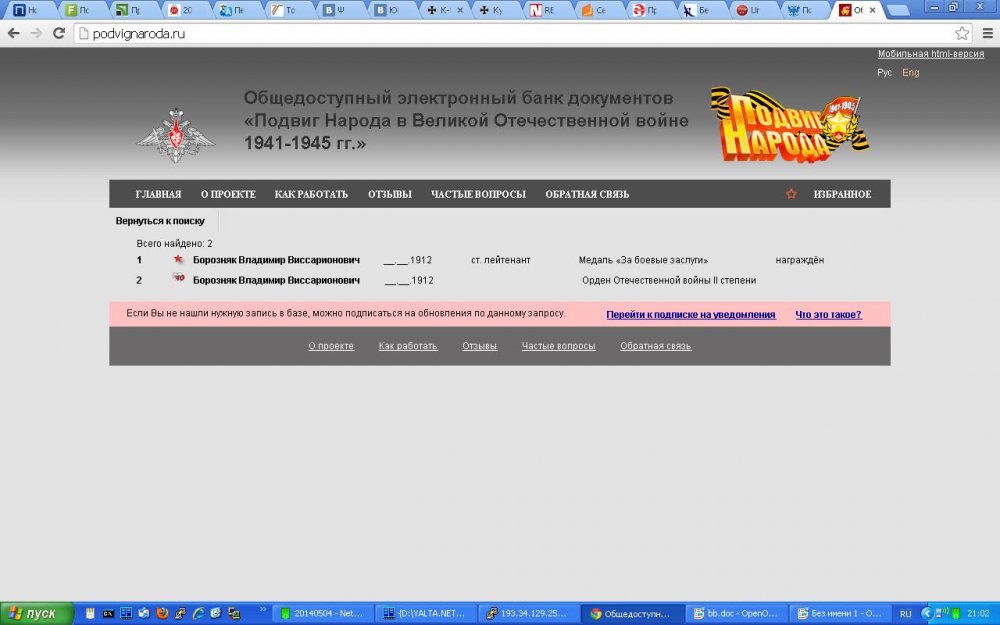Open the ОБРАТНАЯ СВЯЗЬ menu item
This screenshot has height=625, width=1000.
point(587,195)
